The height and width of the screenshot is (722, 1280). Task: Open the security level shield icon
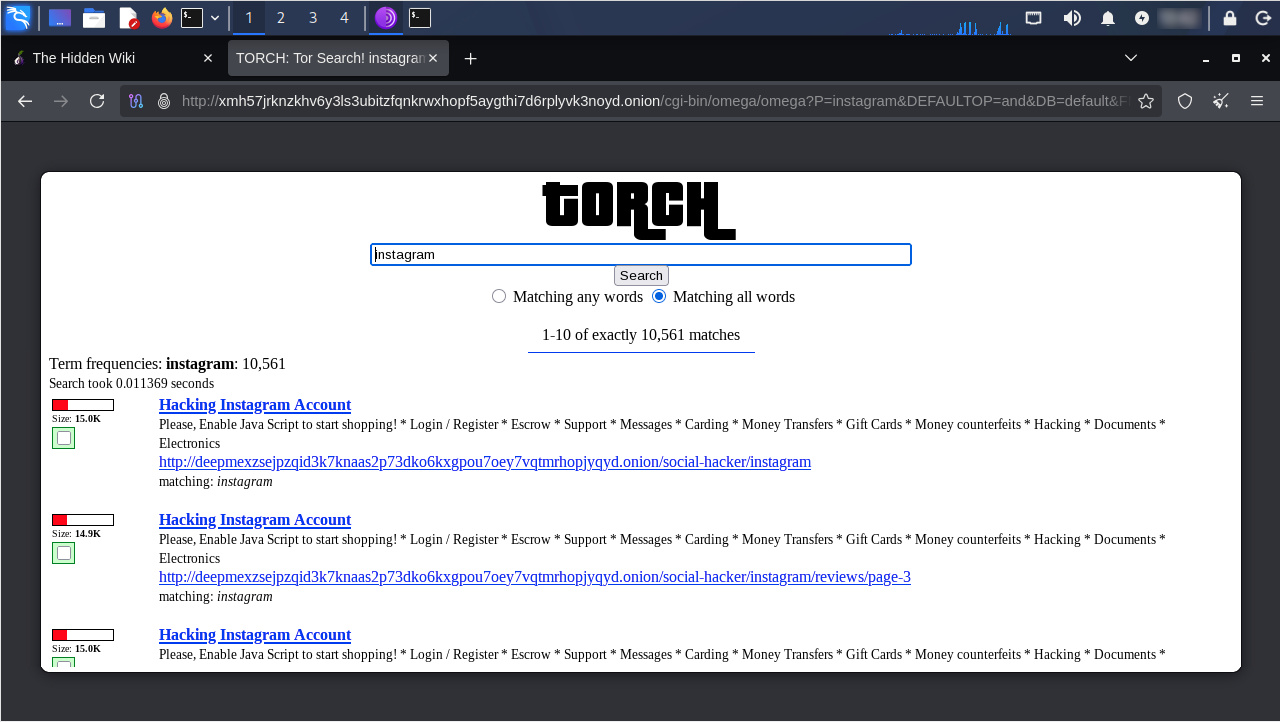pyautogui.click(x=1185, y=101)
